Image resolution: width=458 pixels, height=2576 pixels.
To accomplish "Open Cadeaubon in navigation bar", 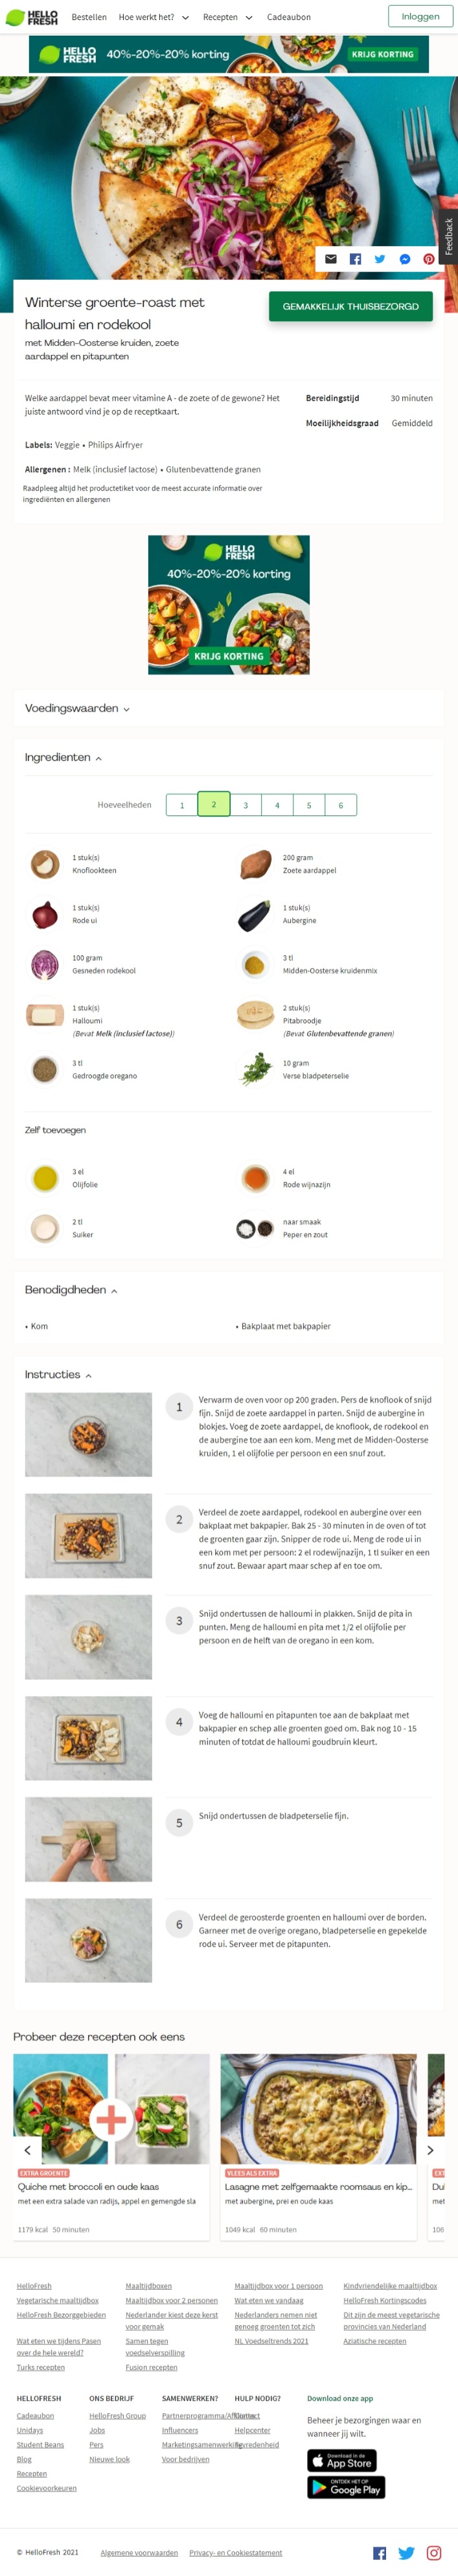I will (x=288, y=17).
